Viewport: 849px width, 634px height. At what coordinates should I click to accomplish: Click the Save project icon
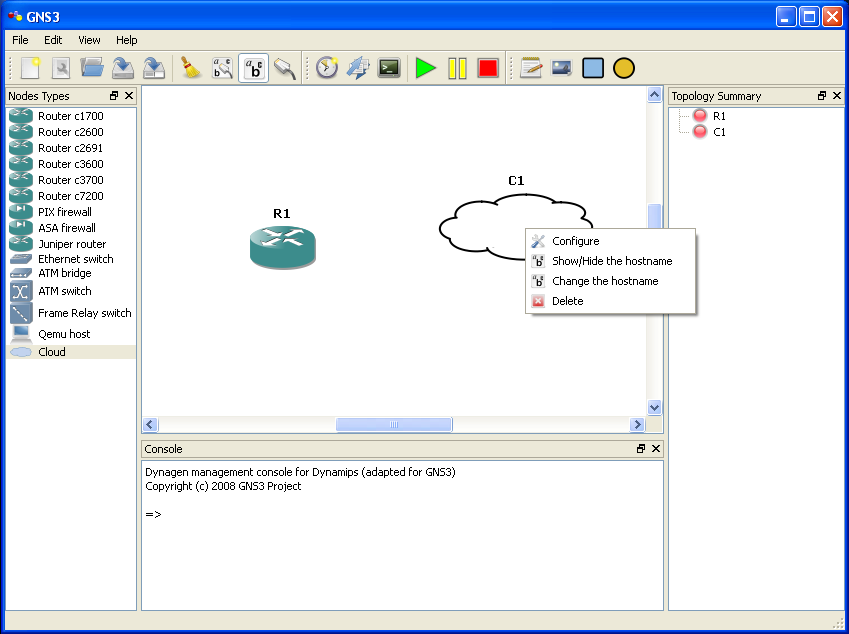point(123,68)
